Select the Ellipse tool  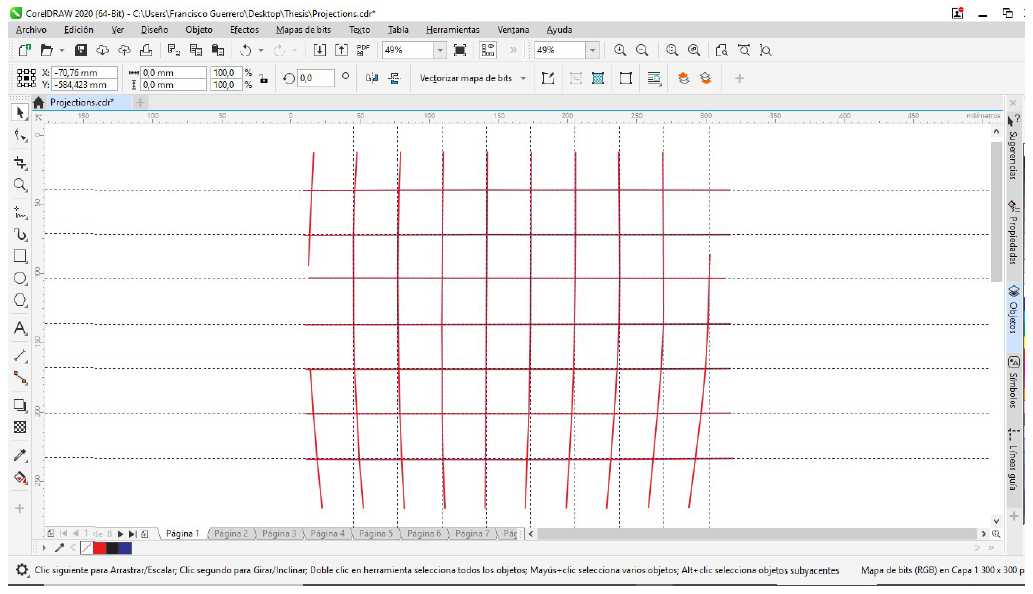click(19, 278)
